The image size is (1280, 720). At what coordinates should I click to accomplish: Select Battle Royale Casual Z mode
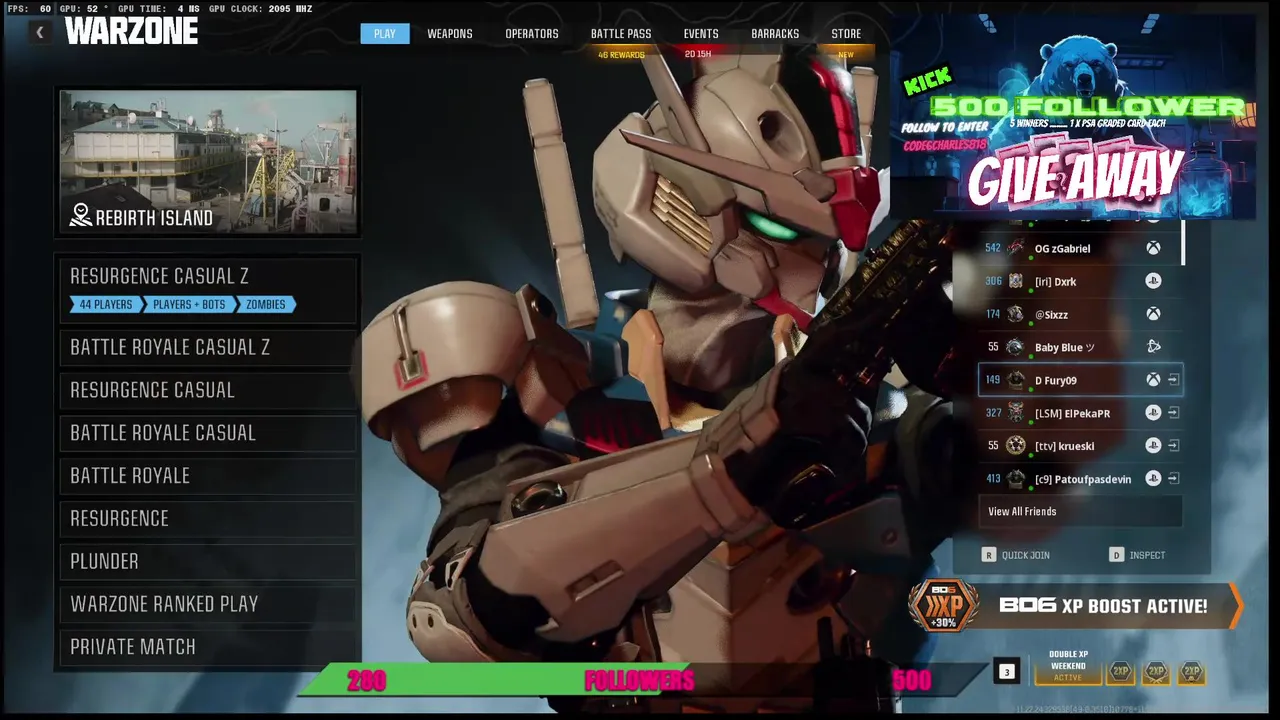pos(207,347)
